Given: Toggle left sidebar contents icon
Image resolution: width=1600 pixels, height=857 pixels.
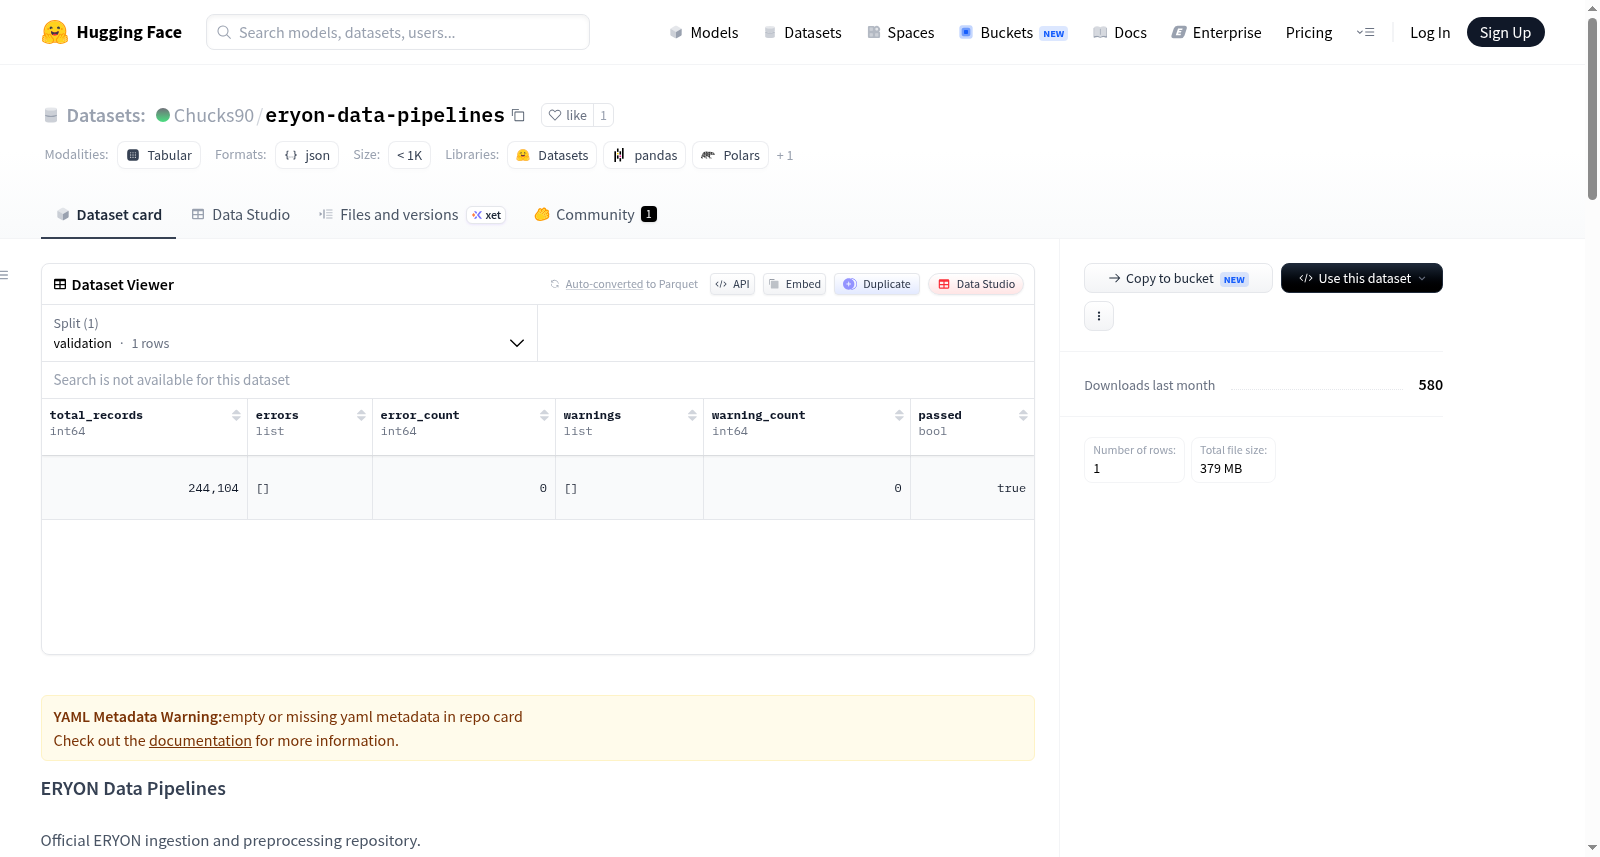Looking at the screenshot, I should tap(4, 275).
